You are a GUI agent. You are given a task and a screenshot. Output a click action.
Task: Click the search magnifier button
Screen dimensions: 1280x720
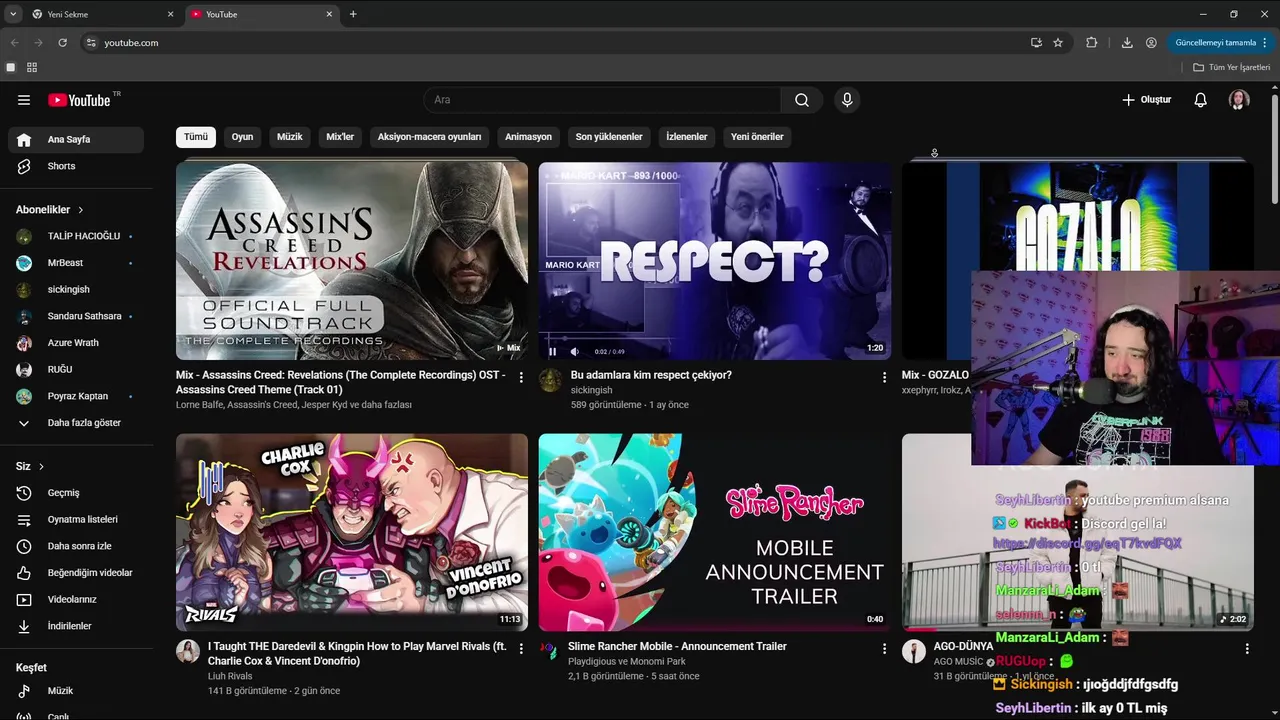(x=802, y=100)
